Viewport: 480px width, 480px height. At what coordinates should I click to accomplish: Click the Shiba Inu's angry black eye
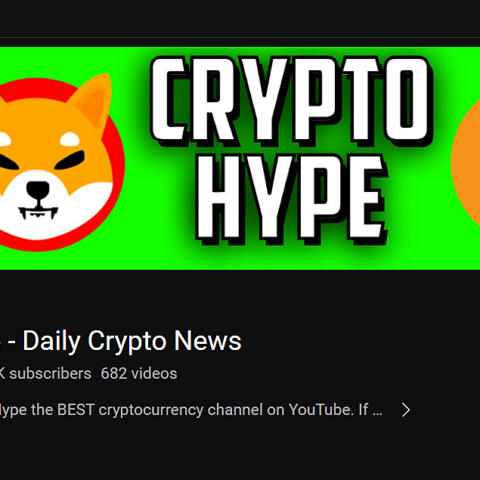(70, 160)
